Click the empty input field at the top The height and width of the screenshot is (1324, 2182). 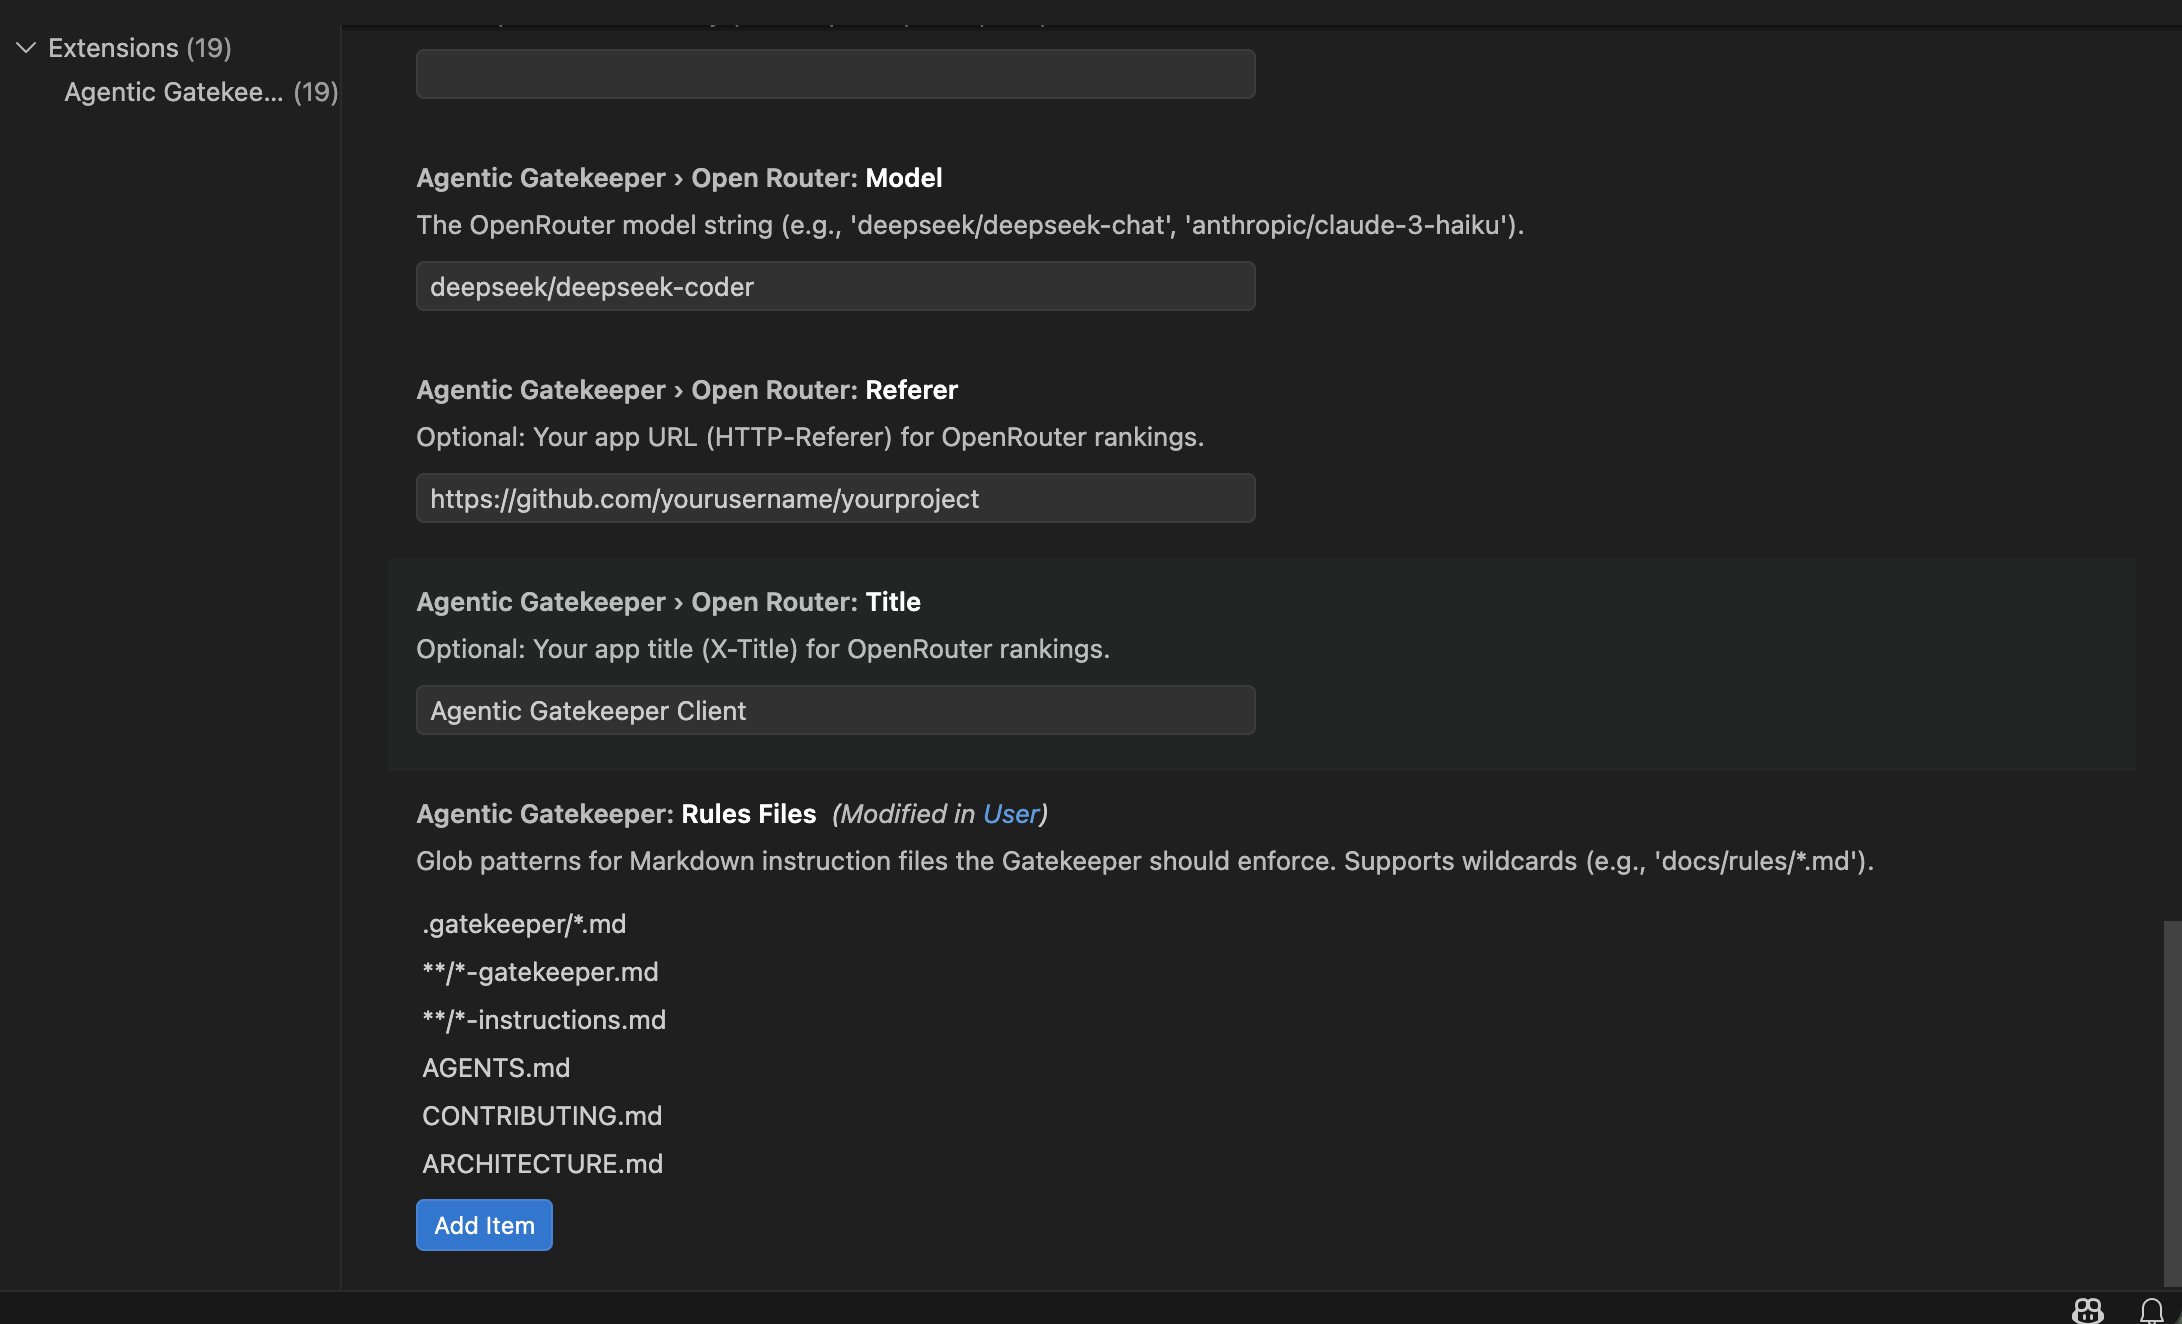point(835,73)
